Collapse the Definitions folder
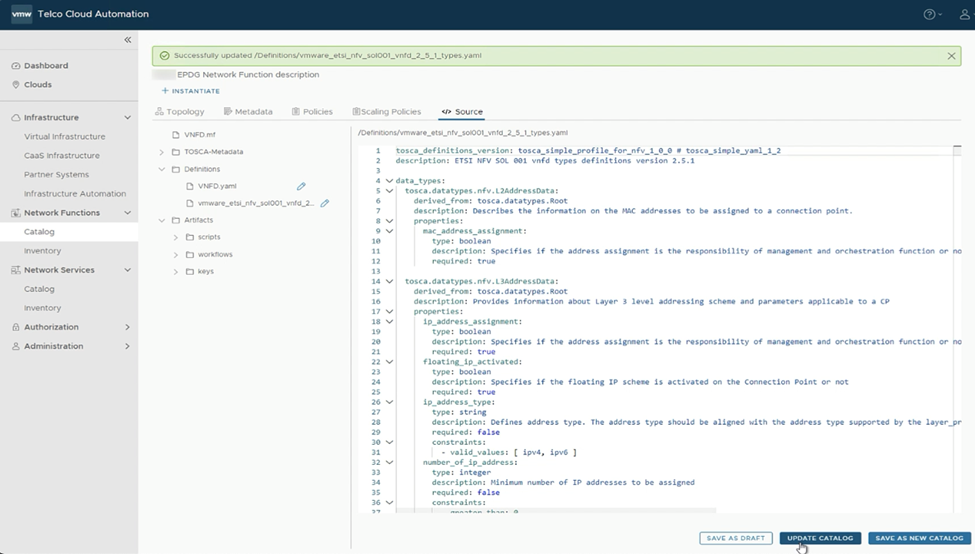 coord(162,169)
